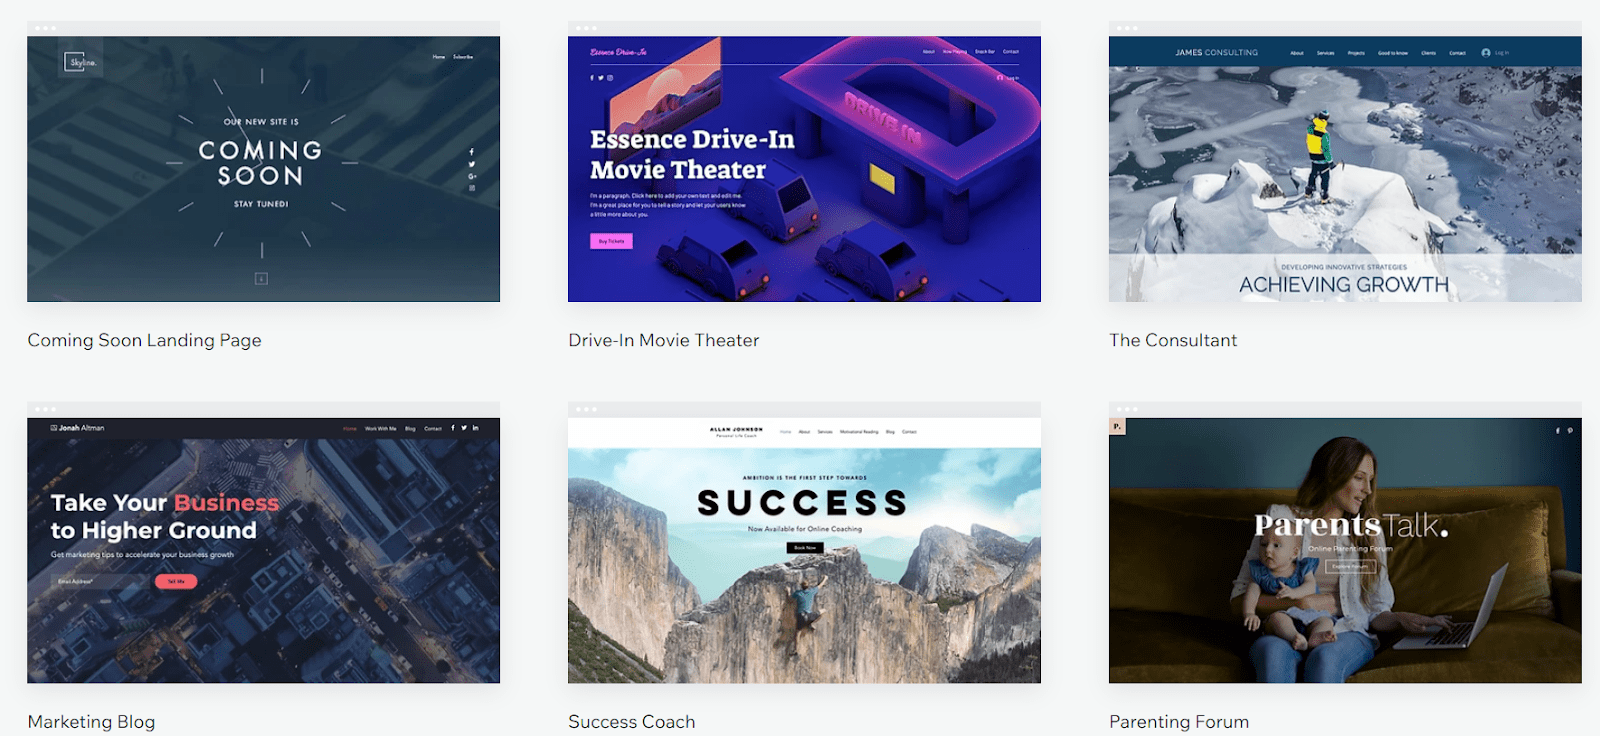Open the Drive-In Movie Theater template title
Viewport: 1600px width, 736px height.
click(x=663, y=340)
